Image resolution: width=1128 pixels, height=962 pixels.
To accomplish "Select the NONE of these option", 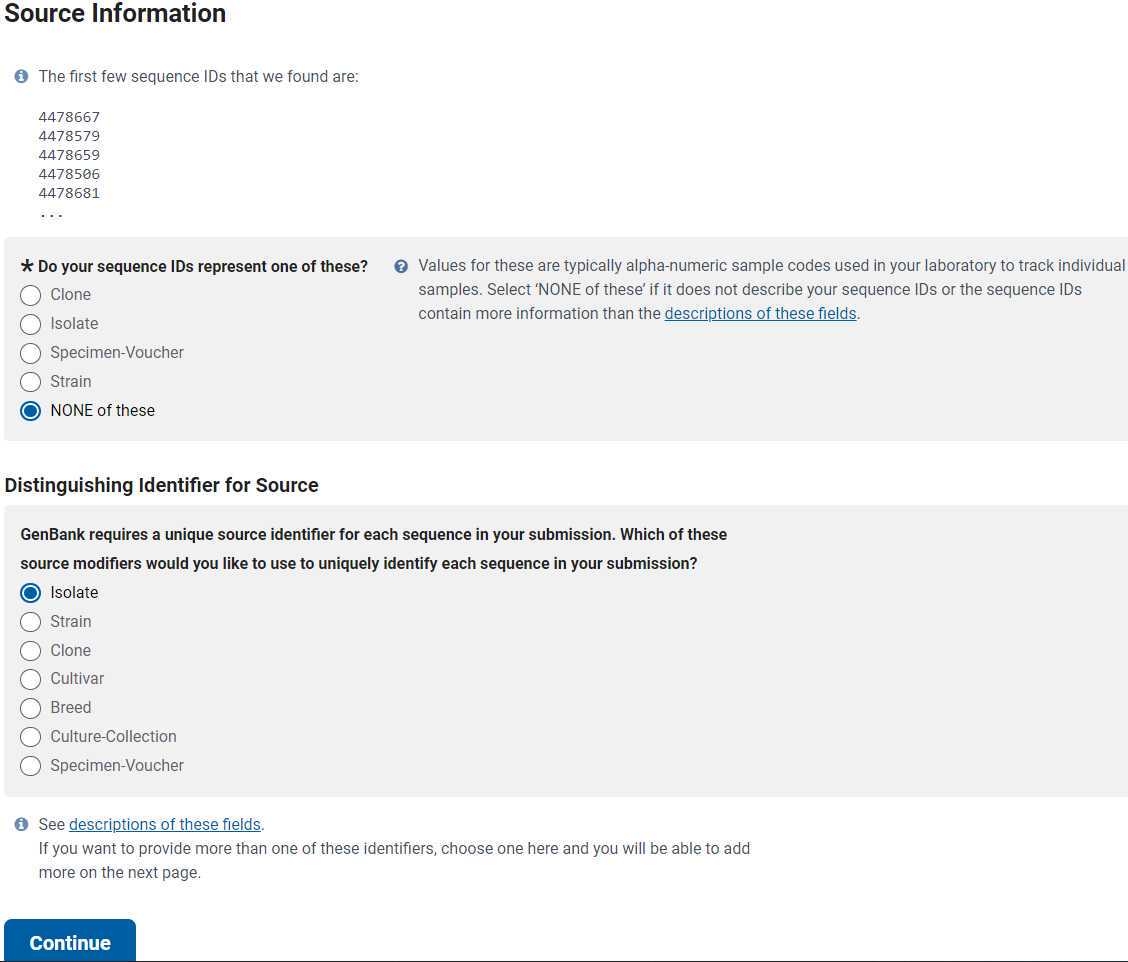I will tap(30, 411).
